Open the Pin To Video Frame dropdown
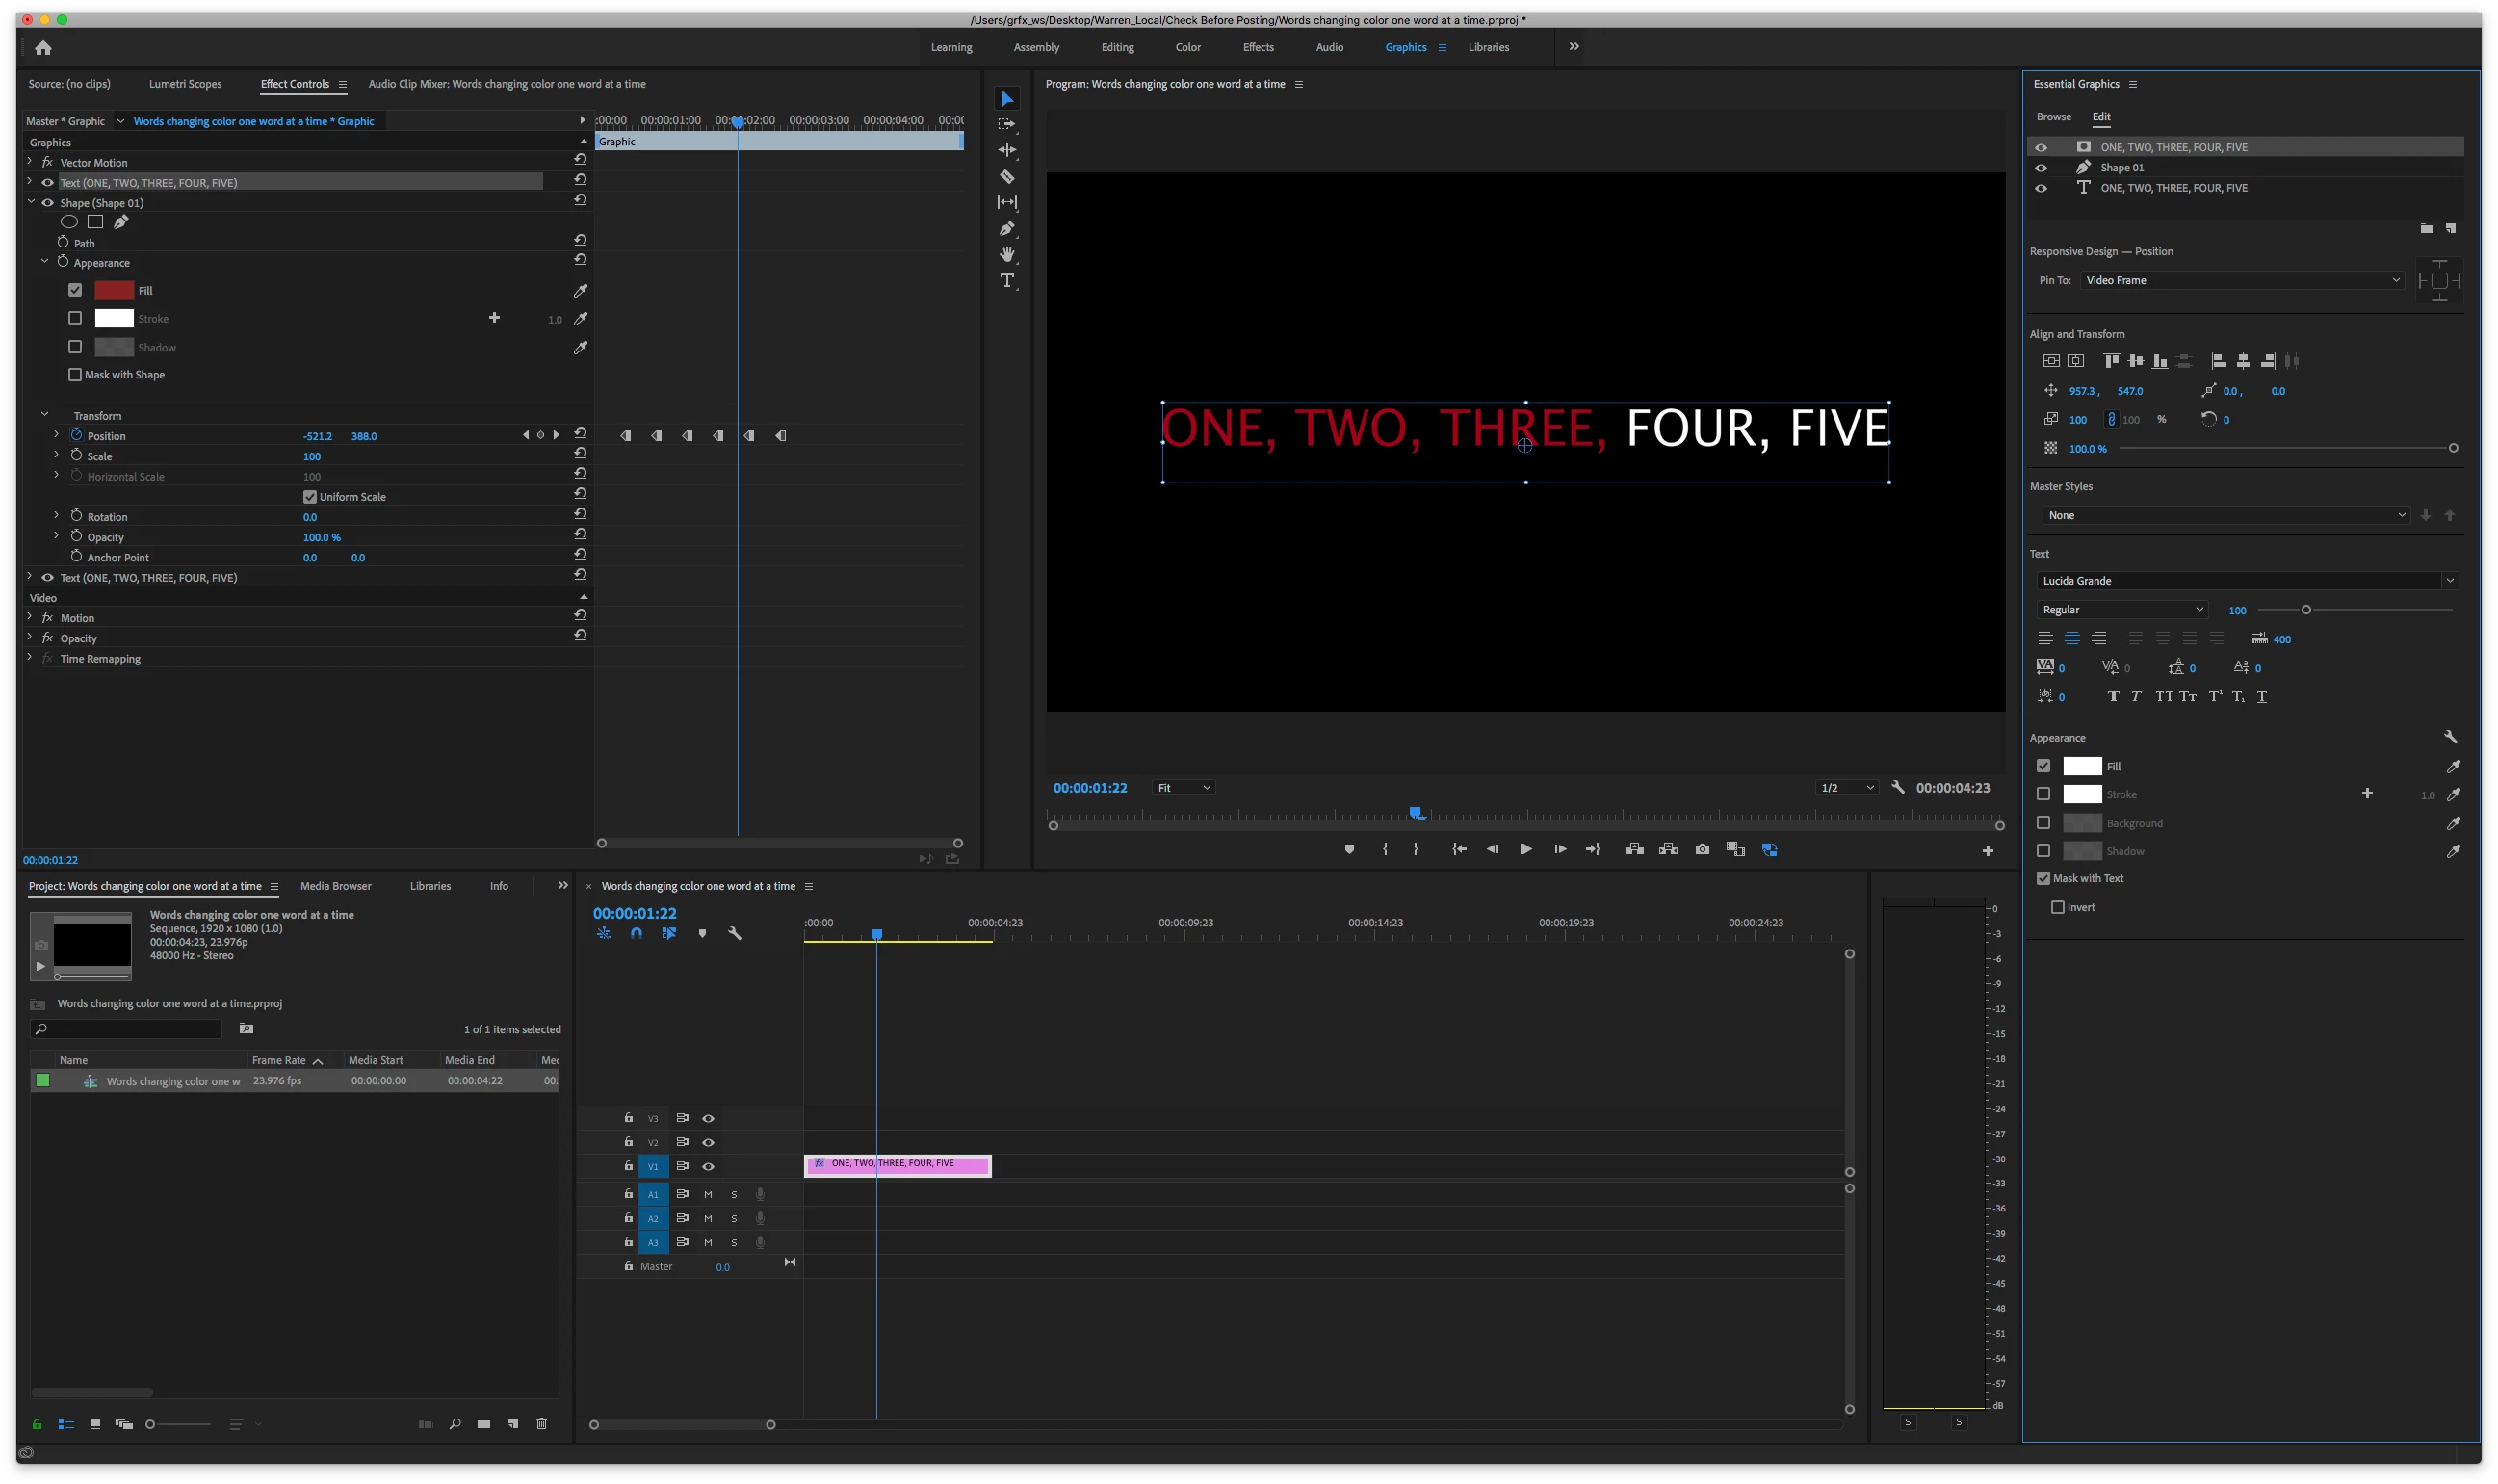The height and width of the screenshot is (1484, 2498). click(x=2241, y=280)
